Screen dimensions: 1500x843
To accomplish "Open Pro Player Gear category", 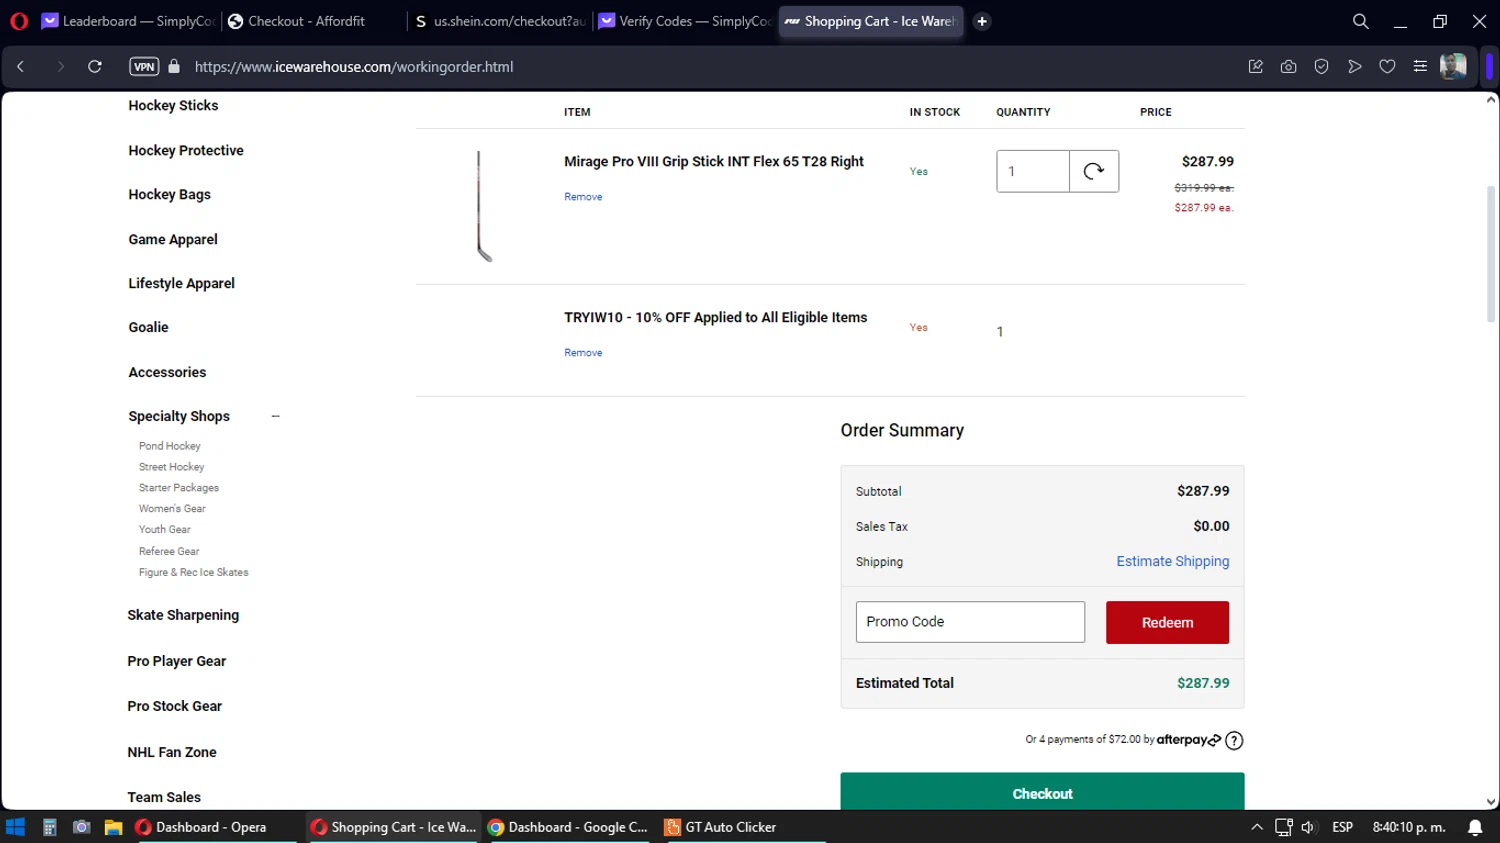I will [176, 662].
